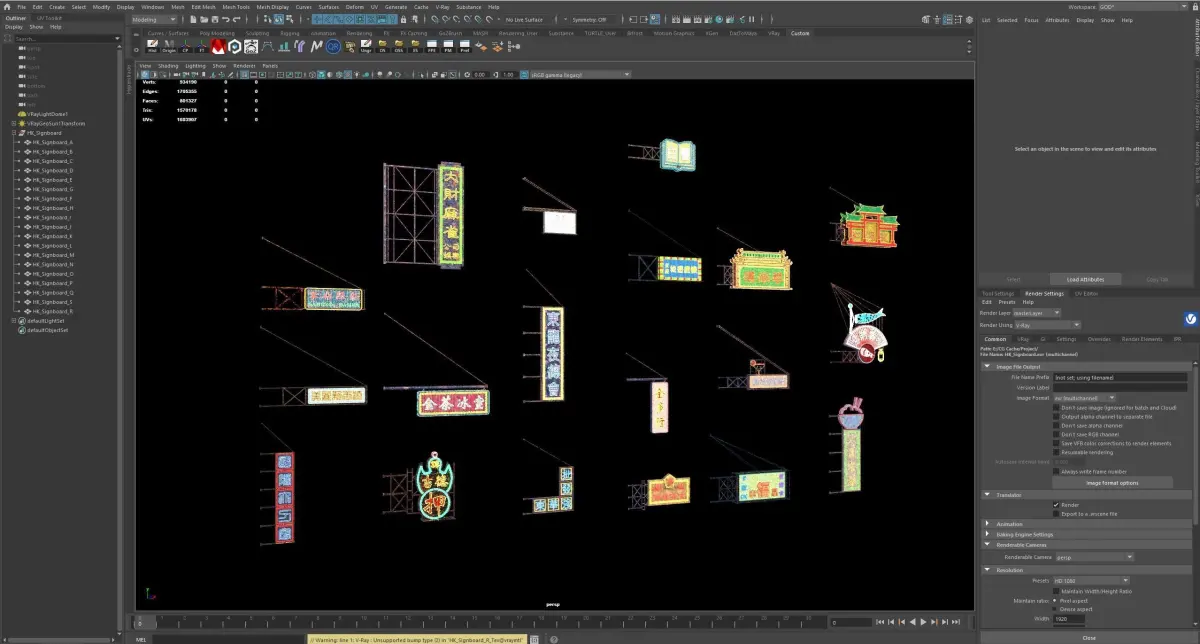The image size is (1200, 644).
Task: Click the Select button in Attribute Editor
Action: [x=1013, y=279]
